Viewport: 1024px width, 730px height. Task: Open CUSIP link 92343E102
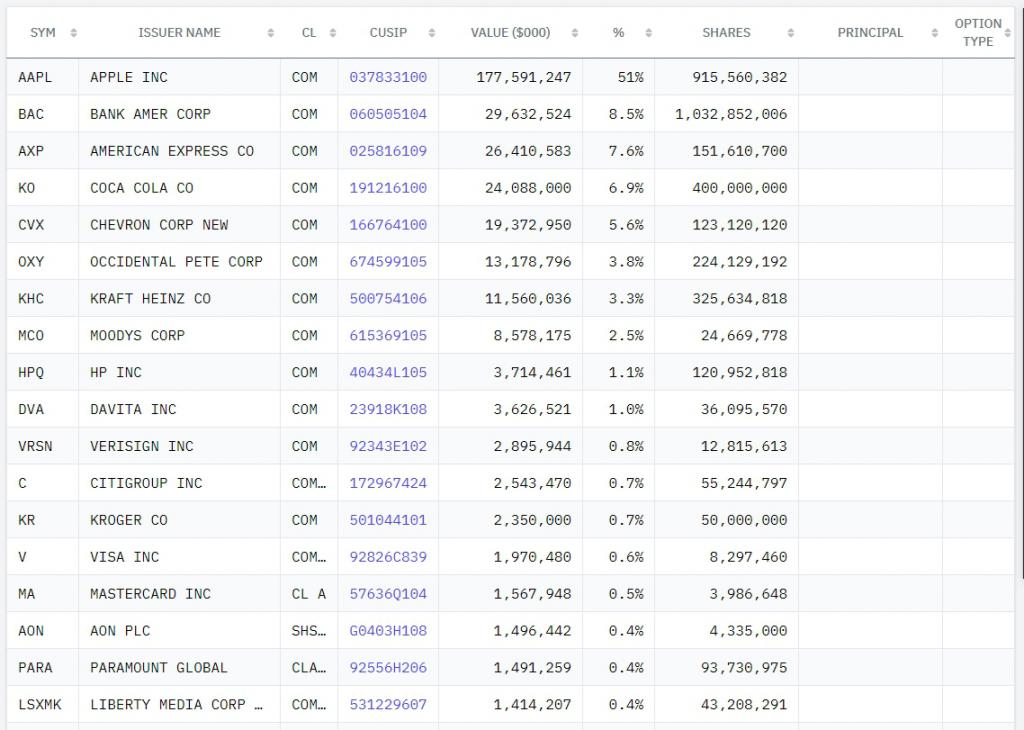[x=388, y=446]
